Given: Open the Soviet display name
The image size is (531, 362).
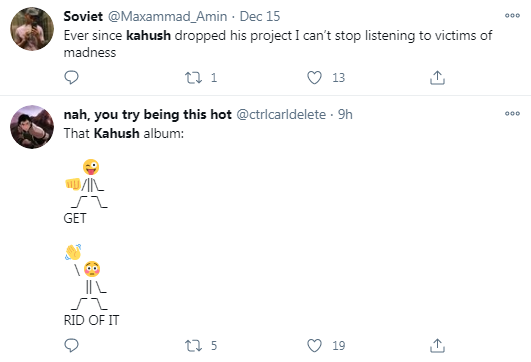Looking at the screenshot, I should (83, 16).
